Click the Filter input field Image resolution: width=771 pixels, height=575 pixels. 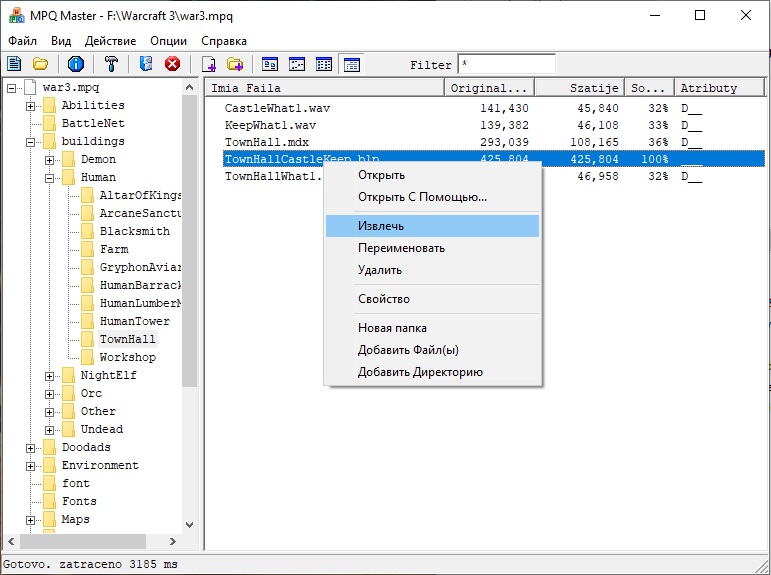(506, 64)
